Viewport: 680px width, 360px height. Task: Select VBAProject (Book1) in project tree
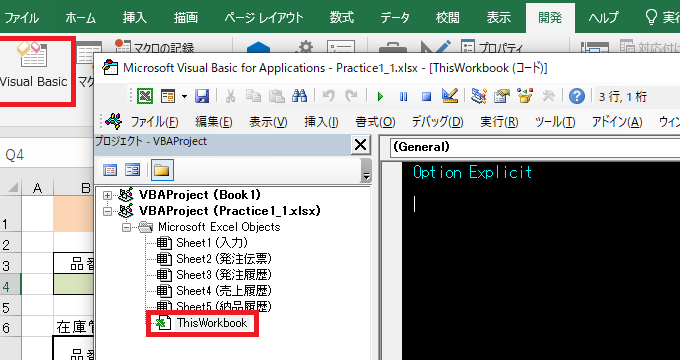click(200, 195)
